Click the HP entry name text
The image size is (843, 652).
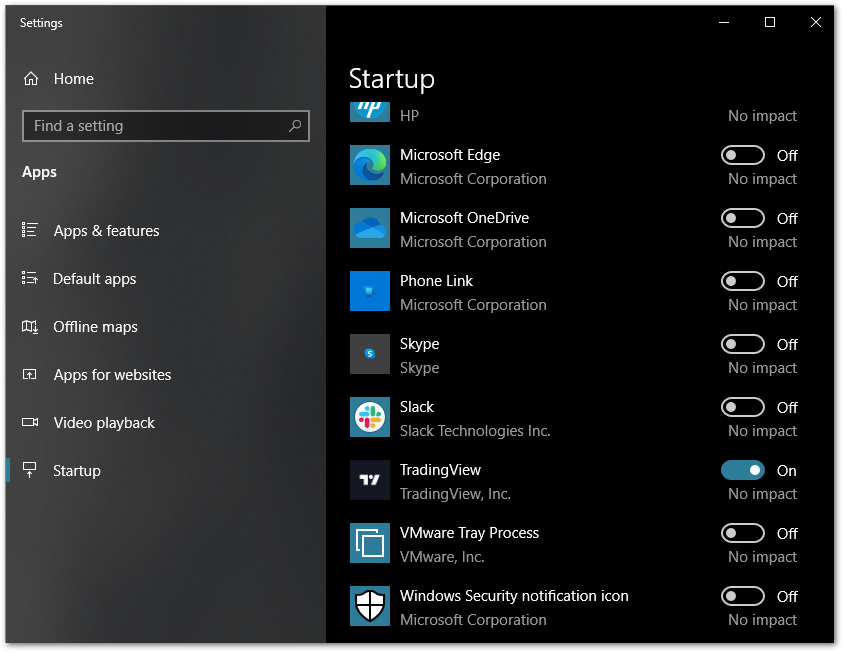tap(409, 116)
